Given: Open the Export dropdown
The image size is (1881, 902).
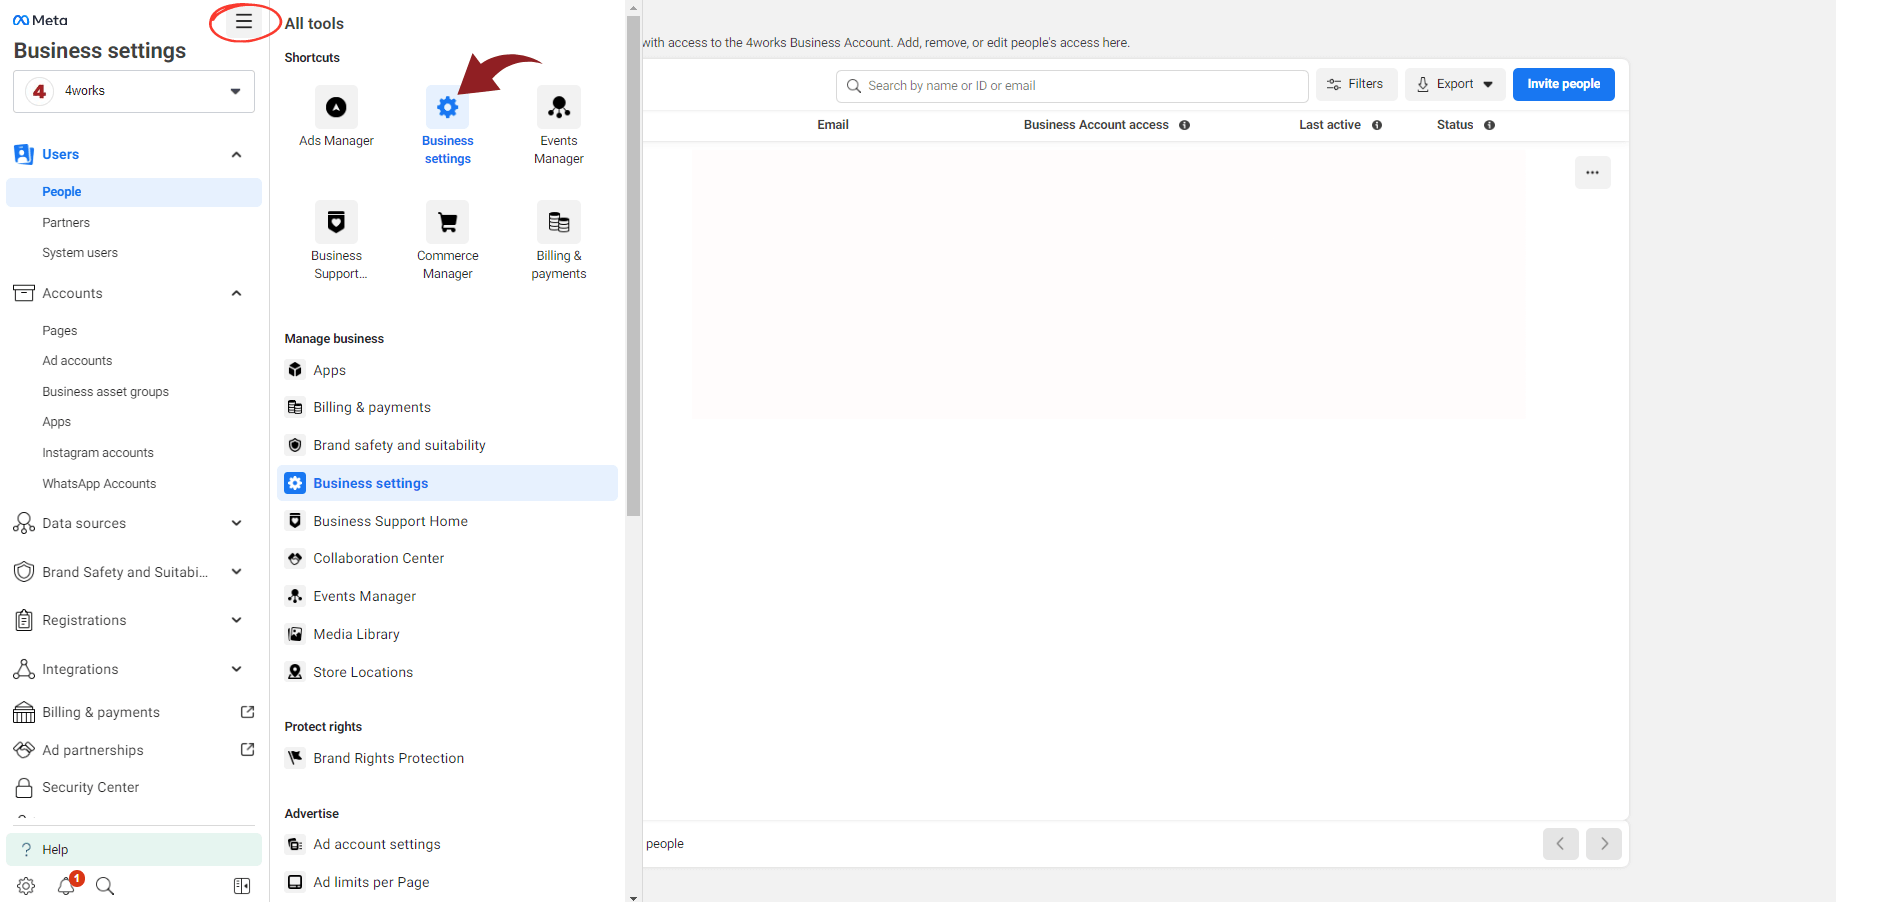Looking at the screenshot, I should tap(1455, 84).
